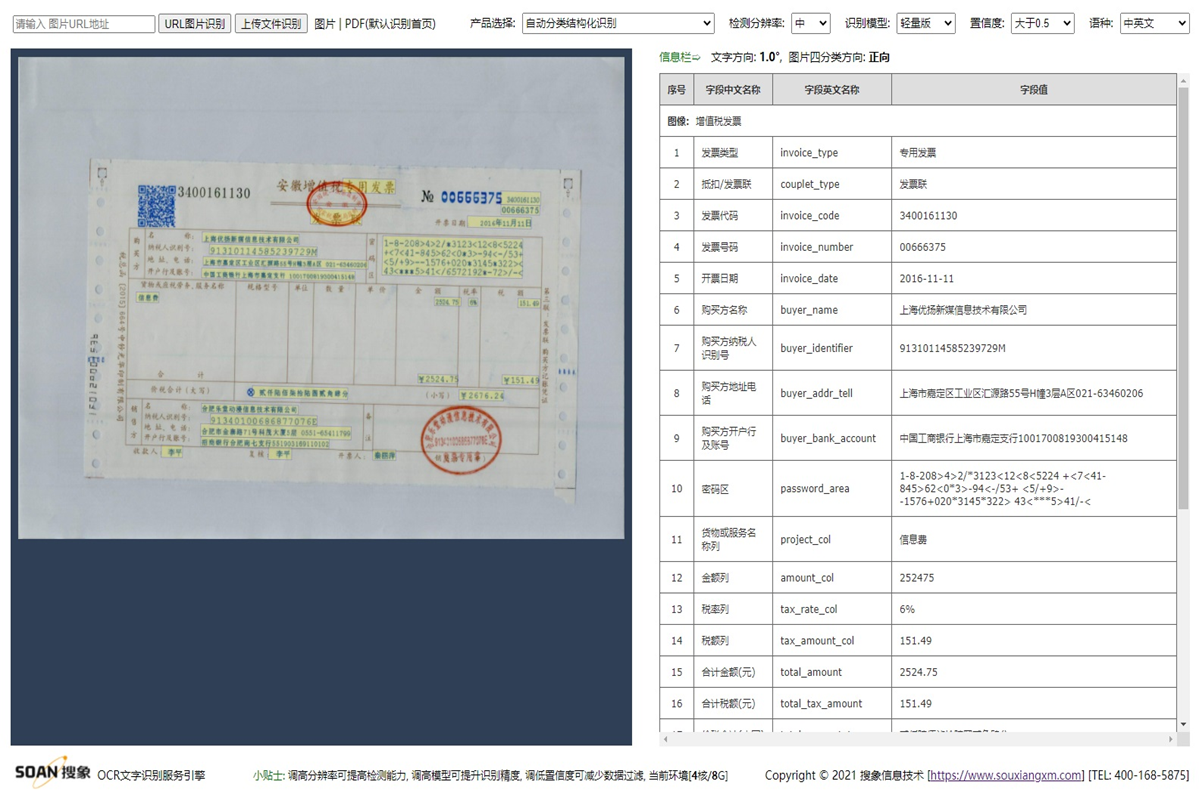Click the vertical scrollbar down arrow
This screenshot has height=800, width=1199.
[1183, 724]
